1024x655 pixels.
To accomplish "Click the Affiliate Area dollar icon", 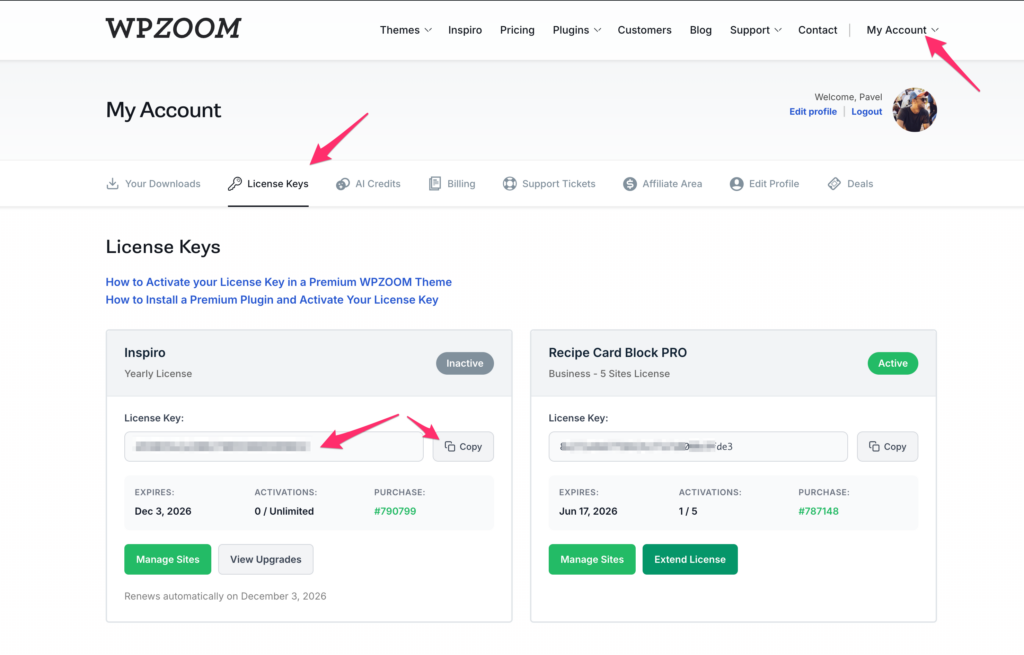I will pyautogui.click(x=630, y=184).
